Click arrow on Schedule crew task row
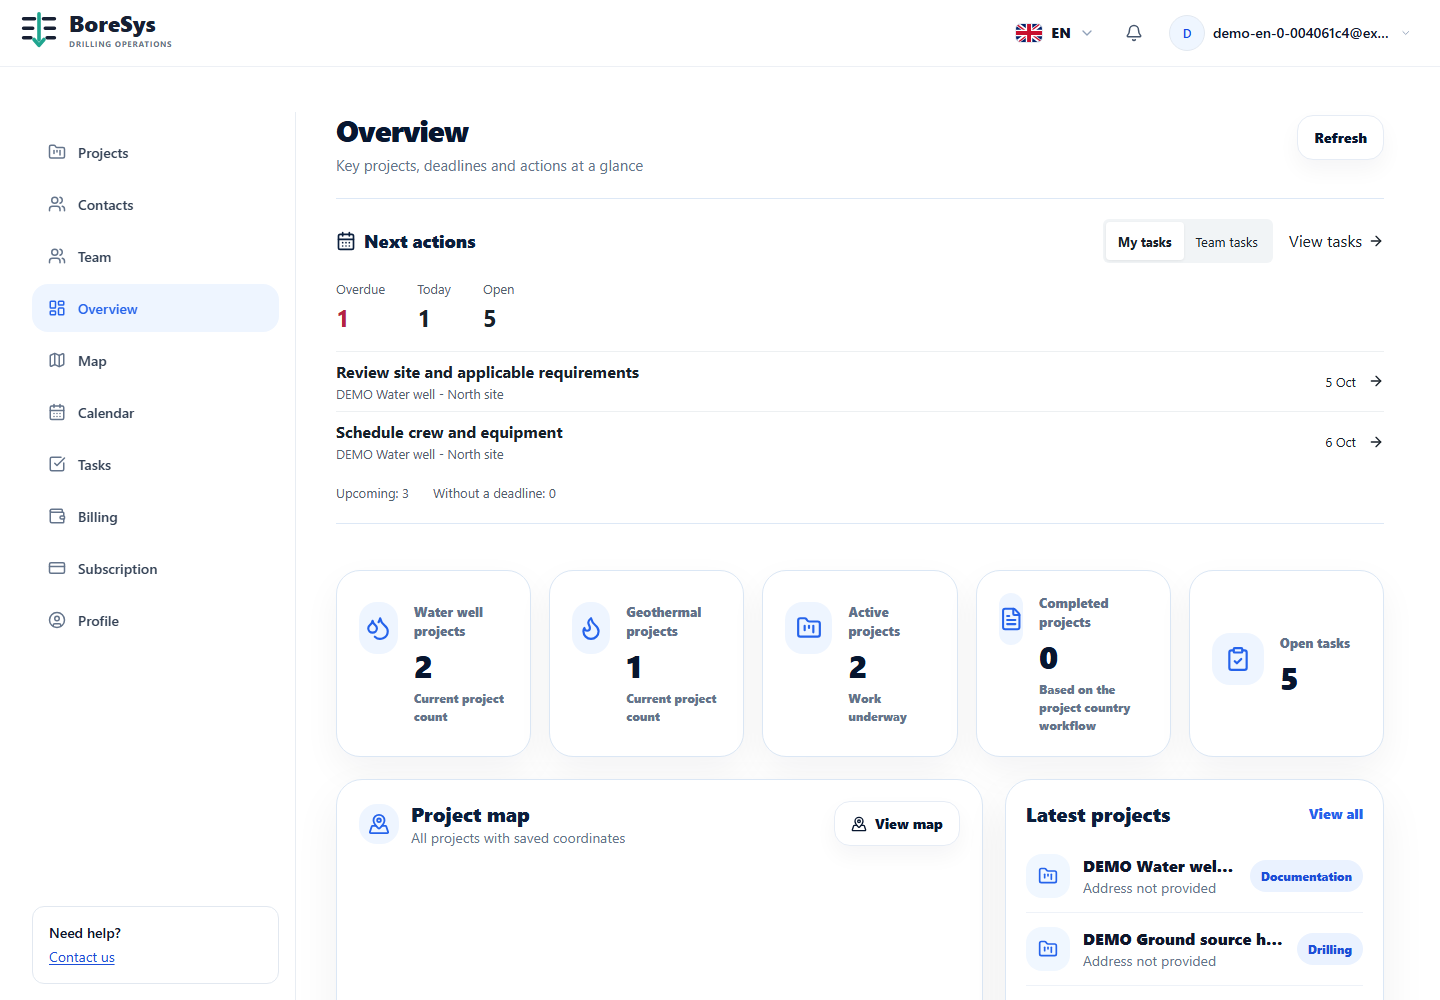Viewport: 1440px width, 1000px height. (x=1376, y=442)
